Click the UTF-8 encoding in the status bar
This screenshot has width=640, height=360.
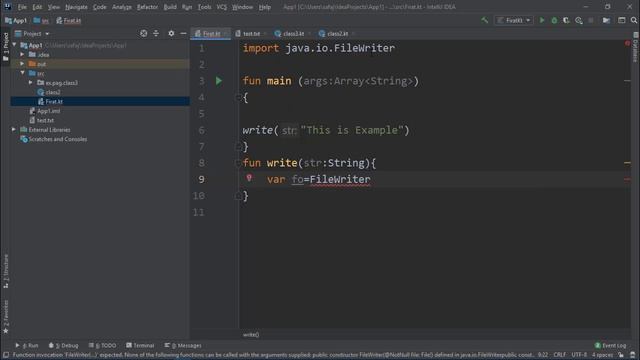(x=579, y=355)
